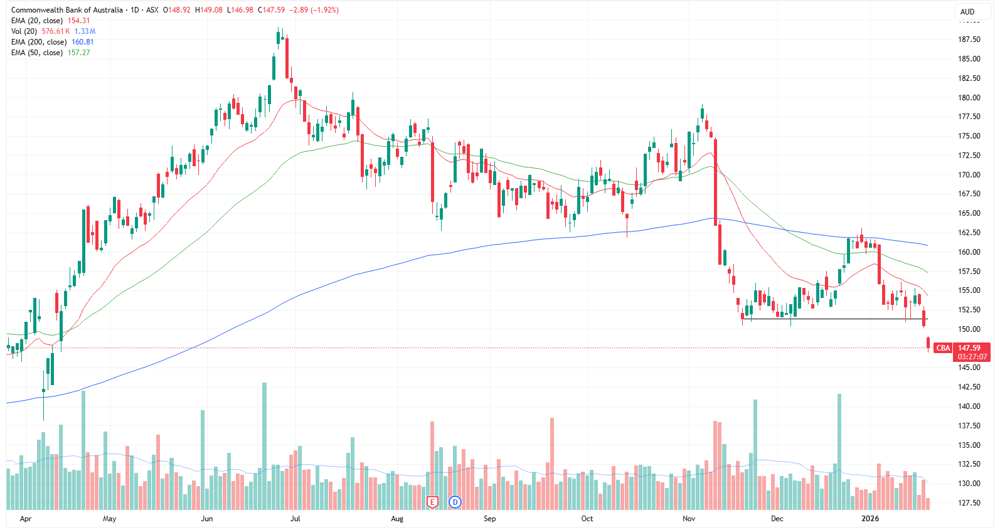Select the Vol (20) indicator legend
The image size is (1000, 530).
[25, 31]
